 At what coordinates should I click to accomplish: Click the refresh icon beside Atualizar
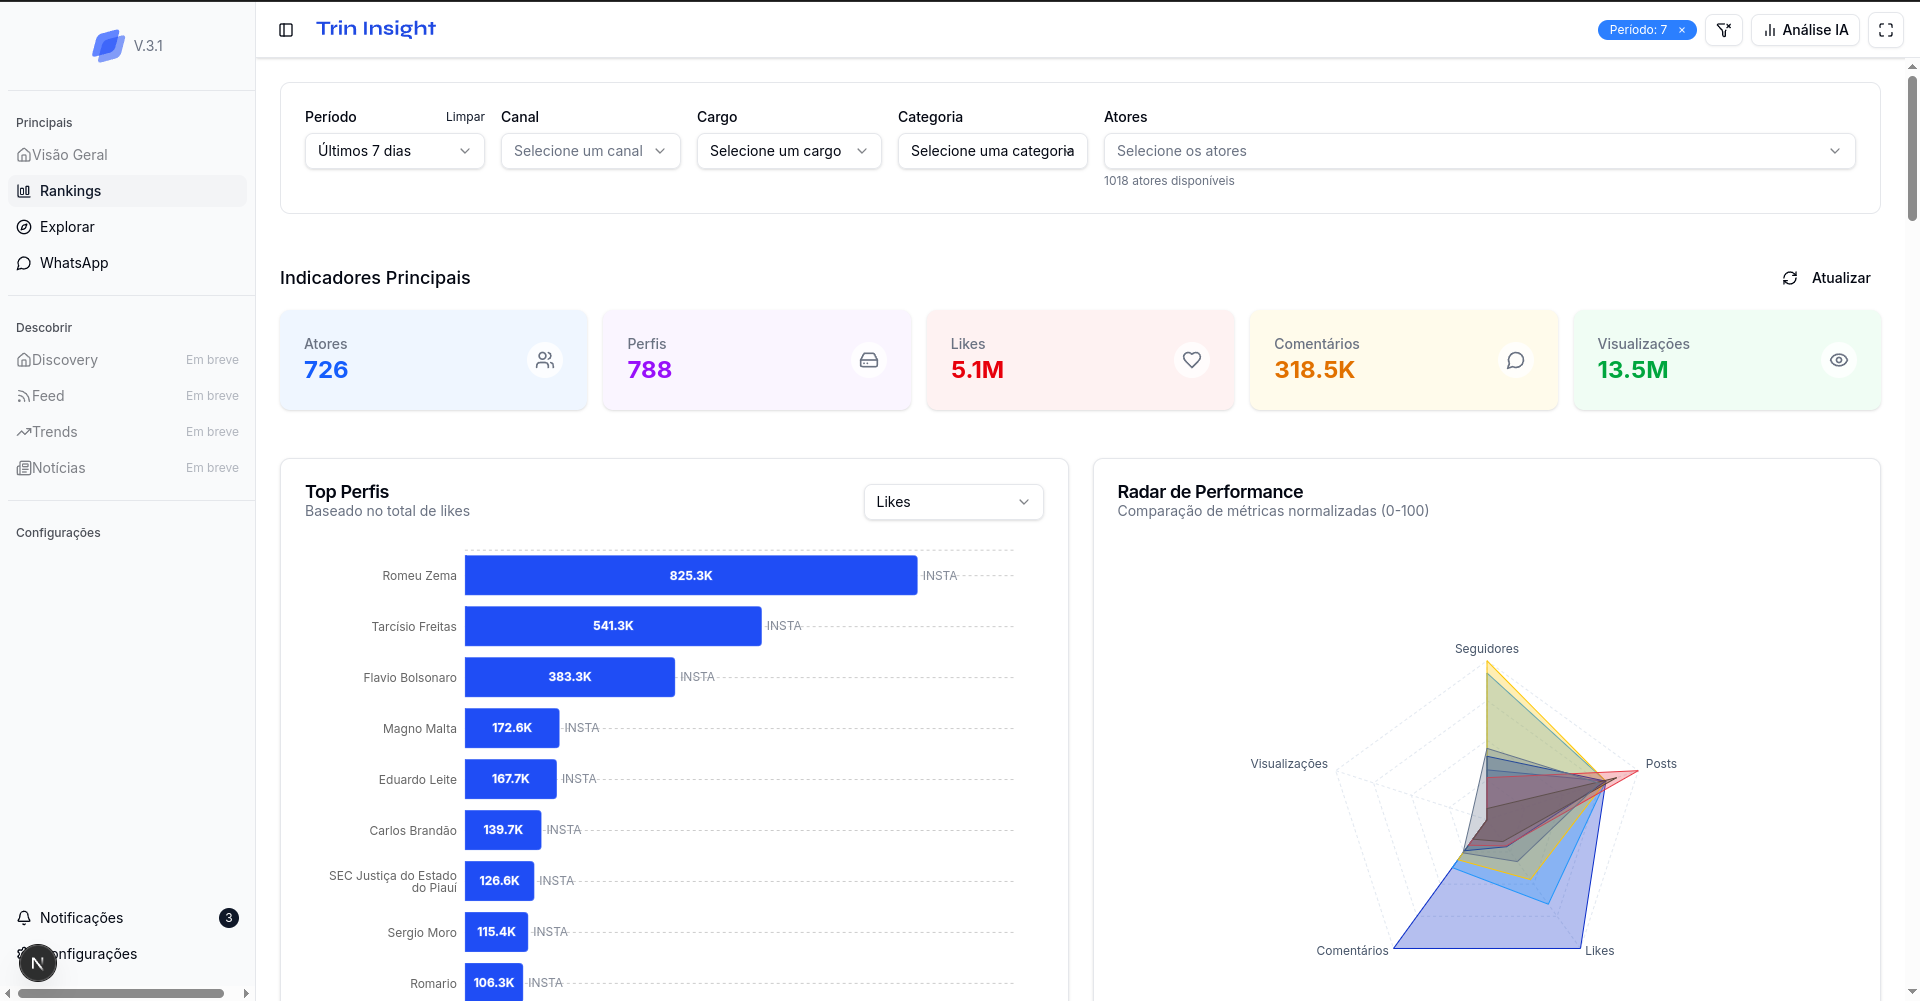[x=1790, y=278]
